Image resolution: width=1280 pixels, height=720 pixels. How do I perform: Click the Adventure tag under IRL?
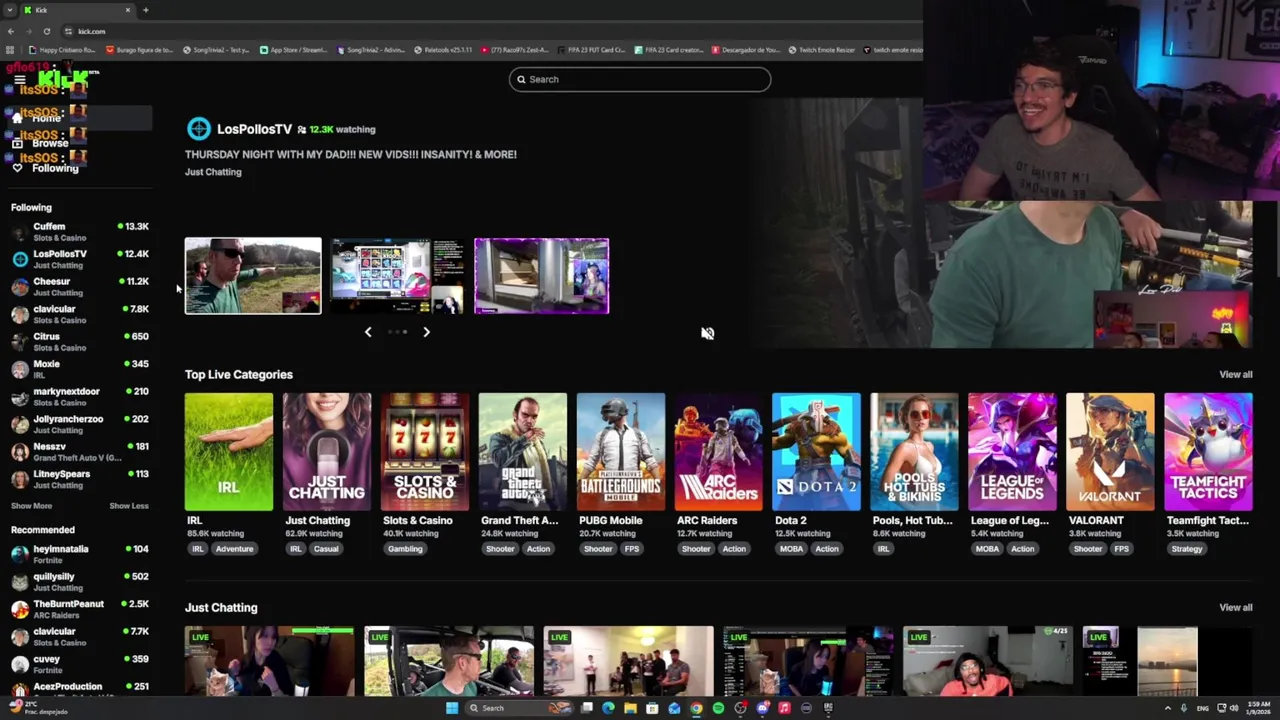click(234, 549)
